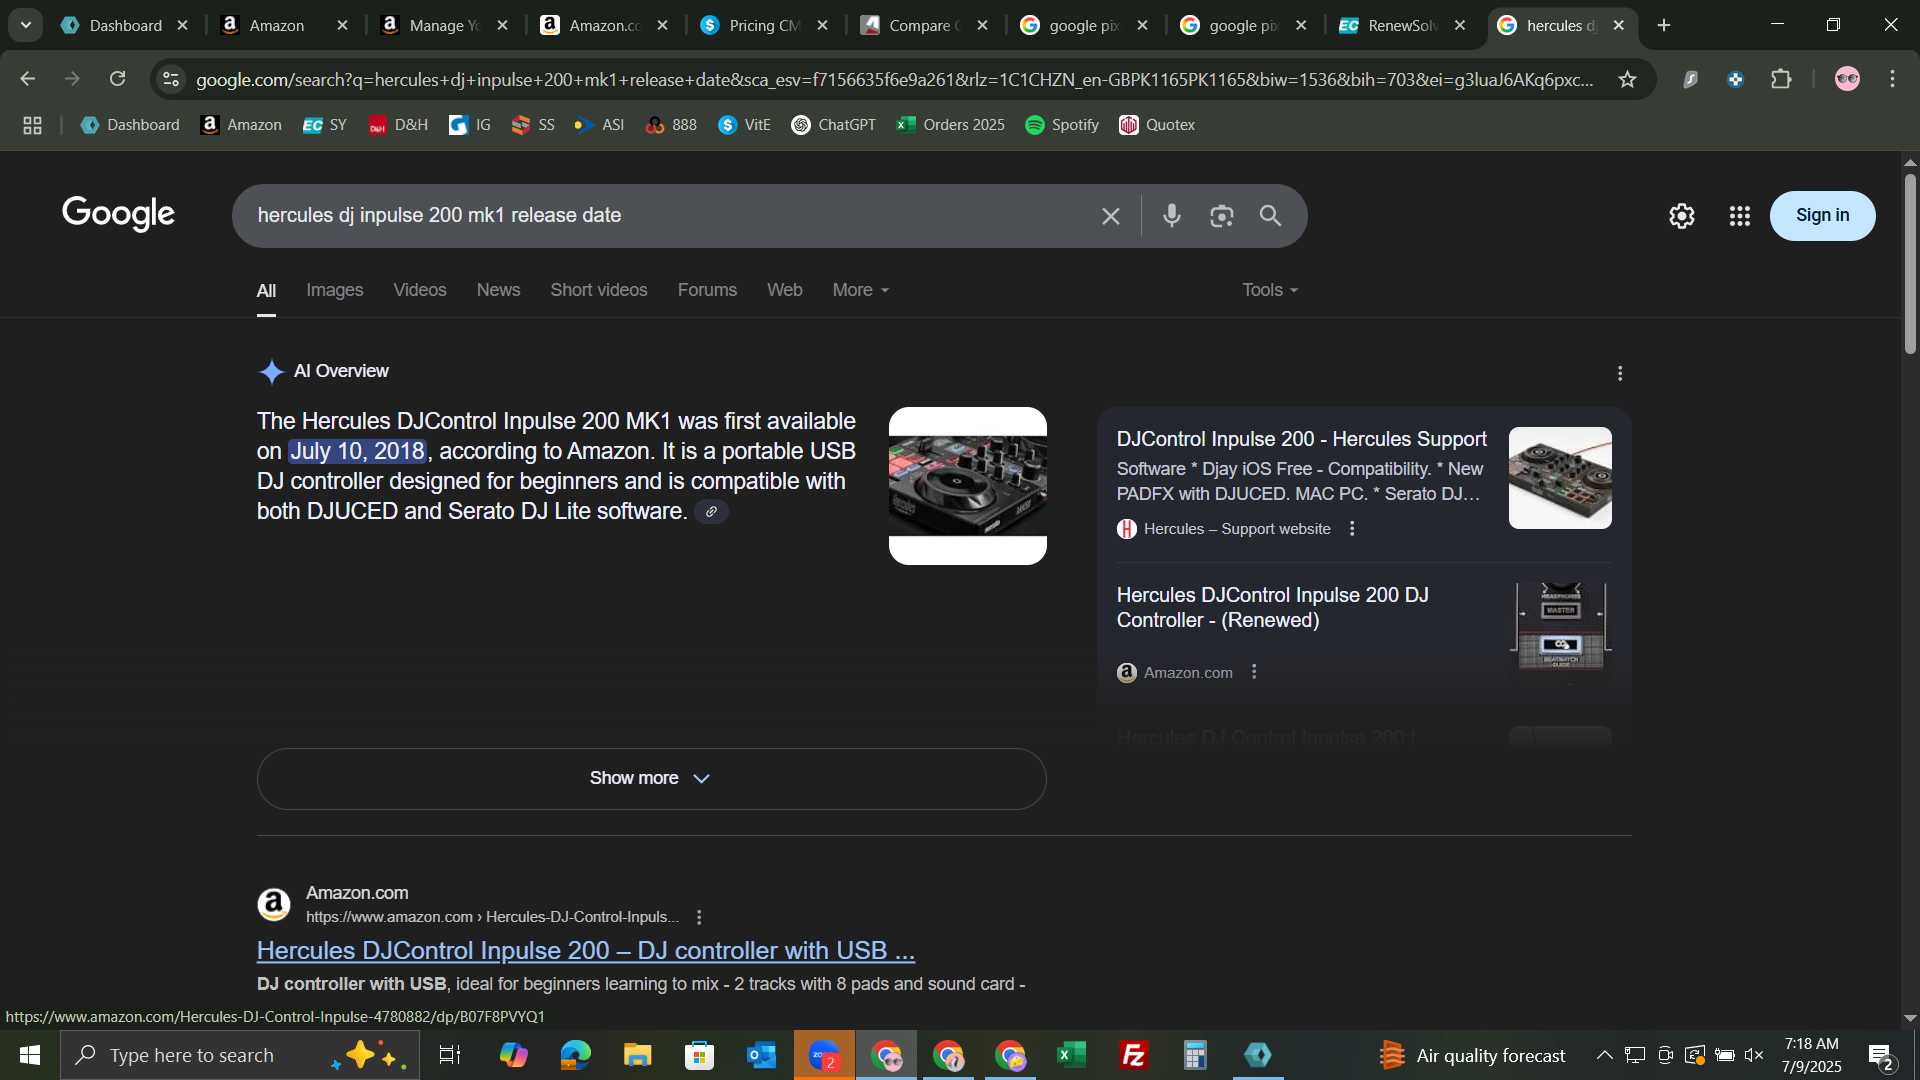Open Hercules DJControl Inpulse 200 Amazon result
Viewport: 1920px width, 1080px height.
[585, 951]
